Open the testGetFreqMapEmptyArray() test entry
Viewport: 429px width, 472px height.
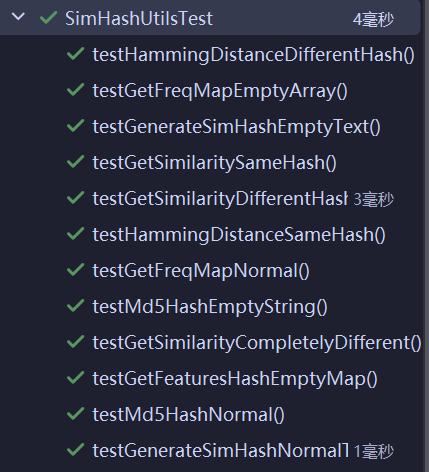220,91
